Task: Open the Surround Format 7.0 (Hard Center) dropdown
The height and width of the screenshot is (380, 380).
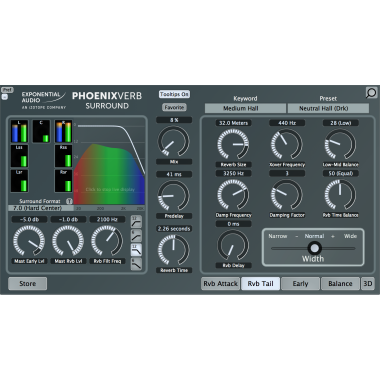Action: coord(41,208)
